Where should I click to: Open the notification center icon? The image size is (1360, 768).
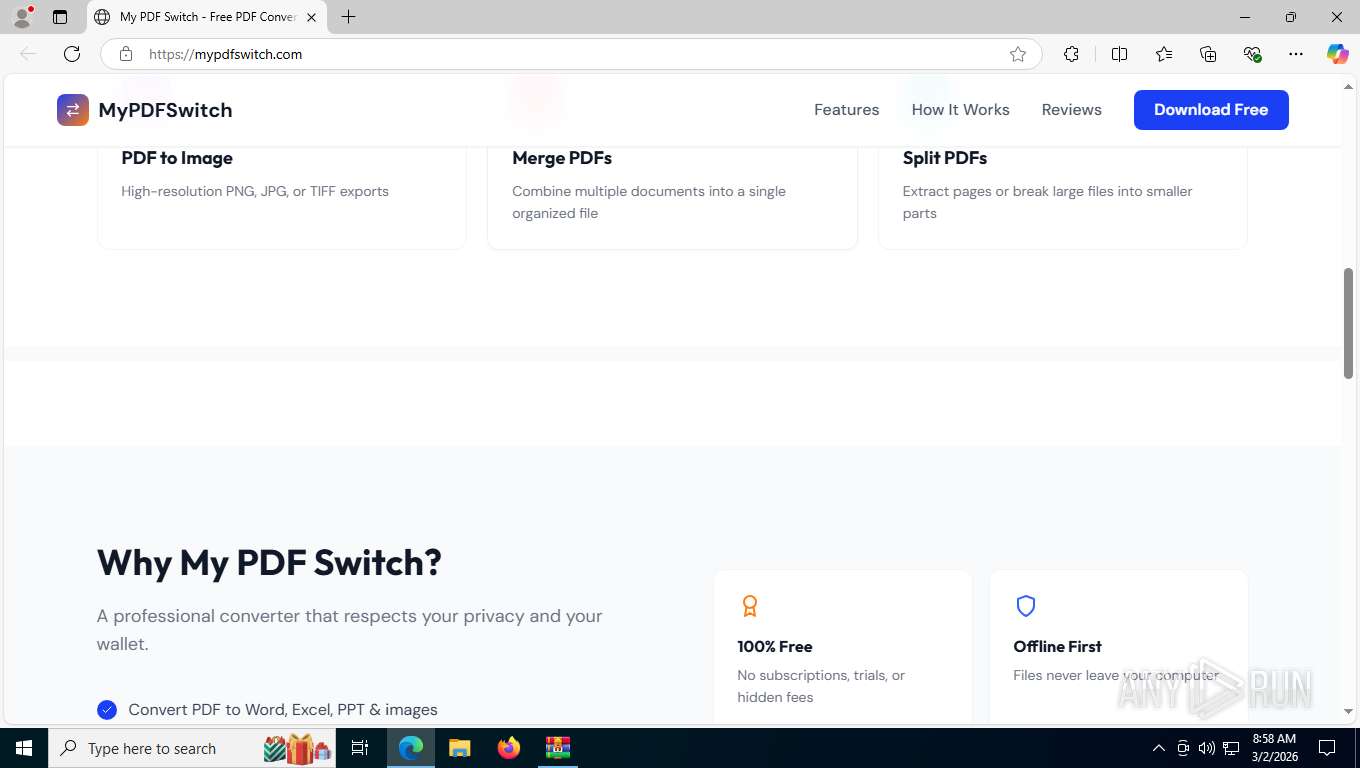point(1327,748)
